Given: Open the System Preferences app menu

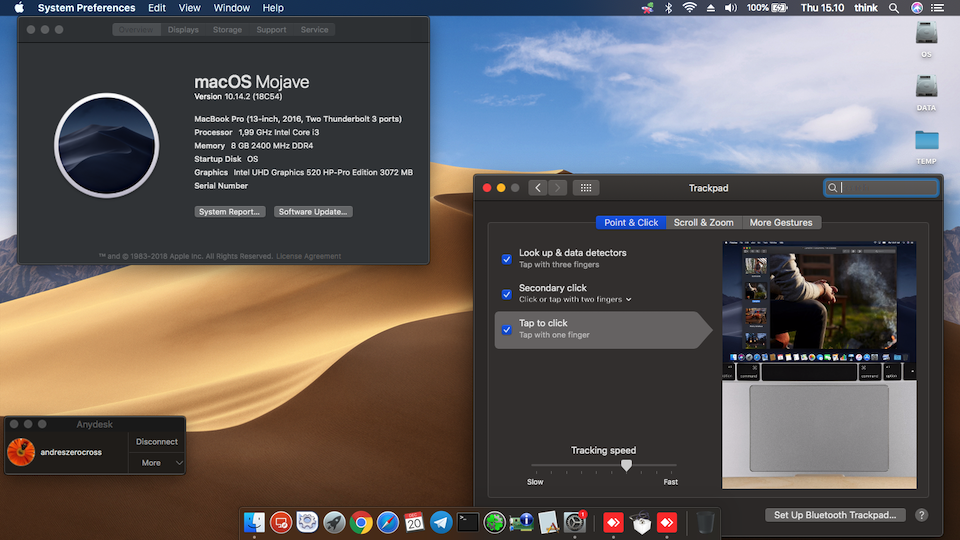Looking at the screenshot, I should tap(86, 8).
